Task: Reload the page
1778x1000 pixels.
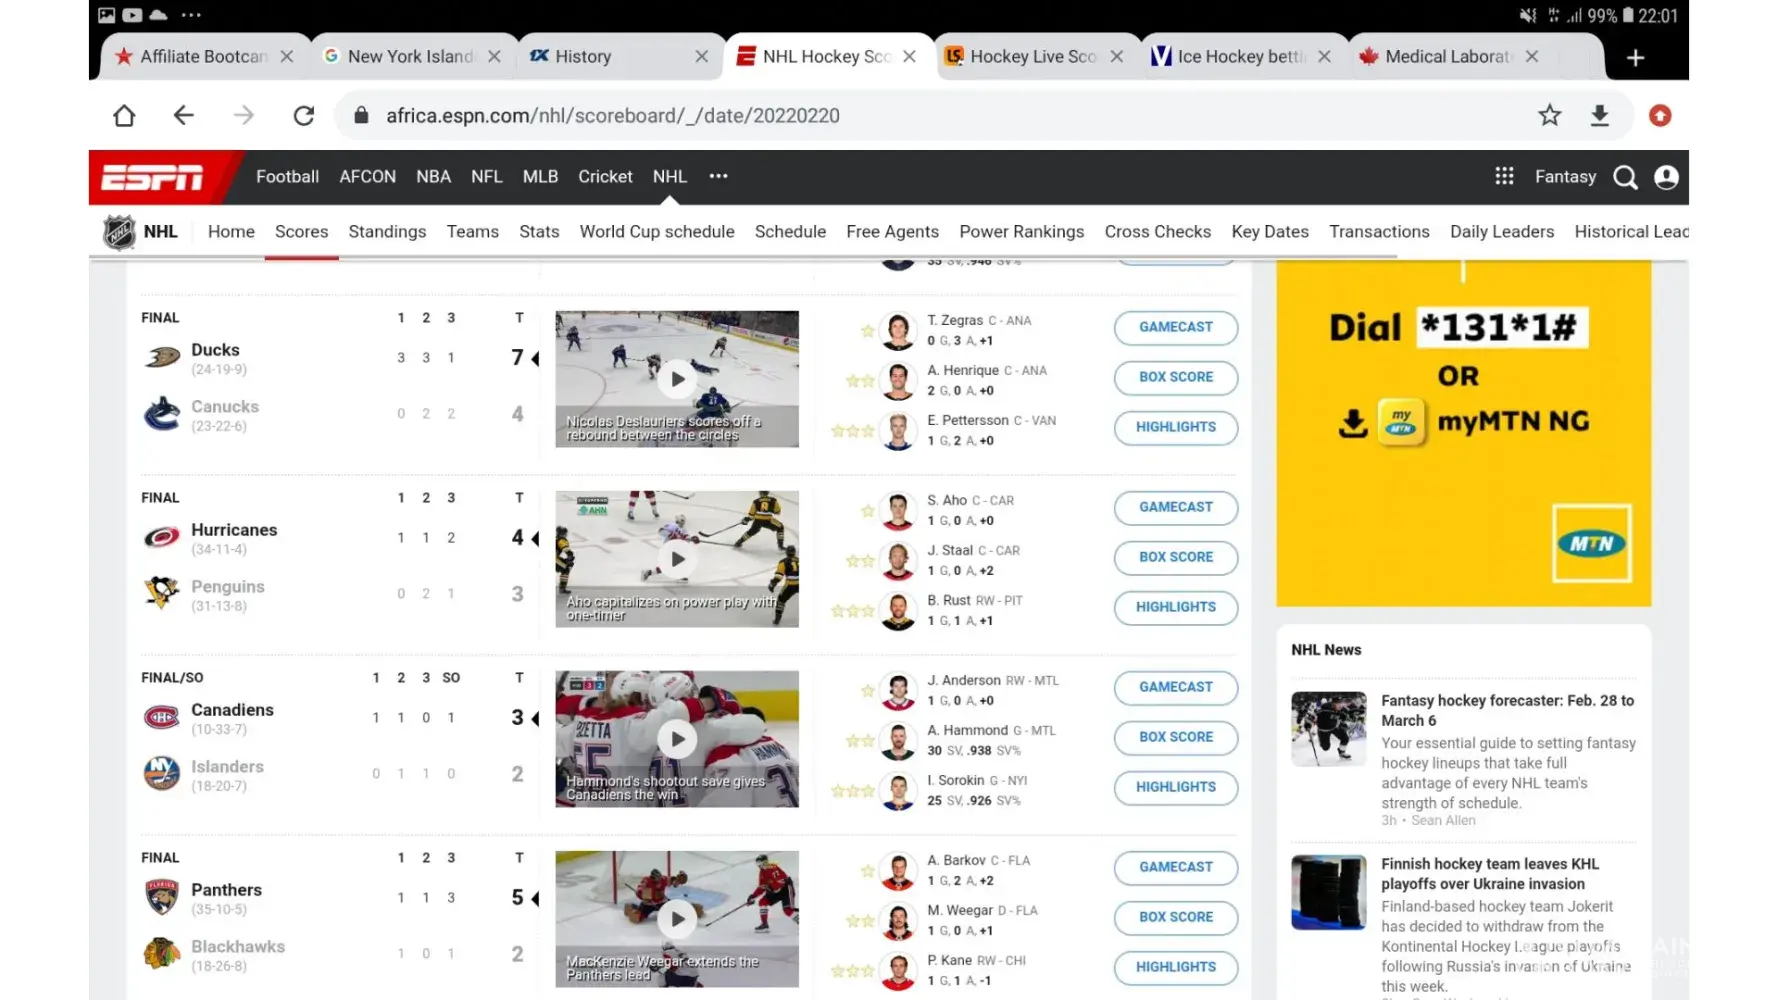Action: (x=304, y=116)
